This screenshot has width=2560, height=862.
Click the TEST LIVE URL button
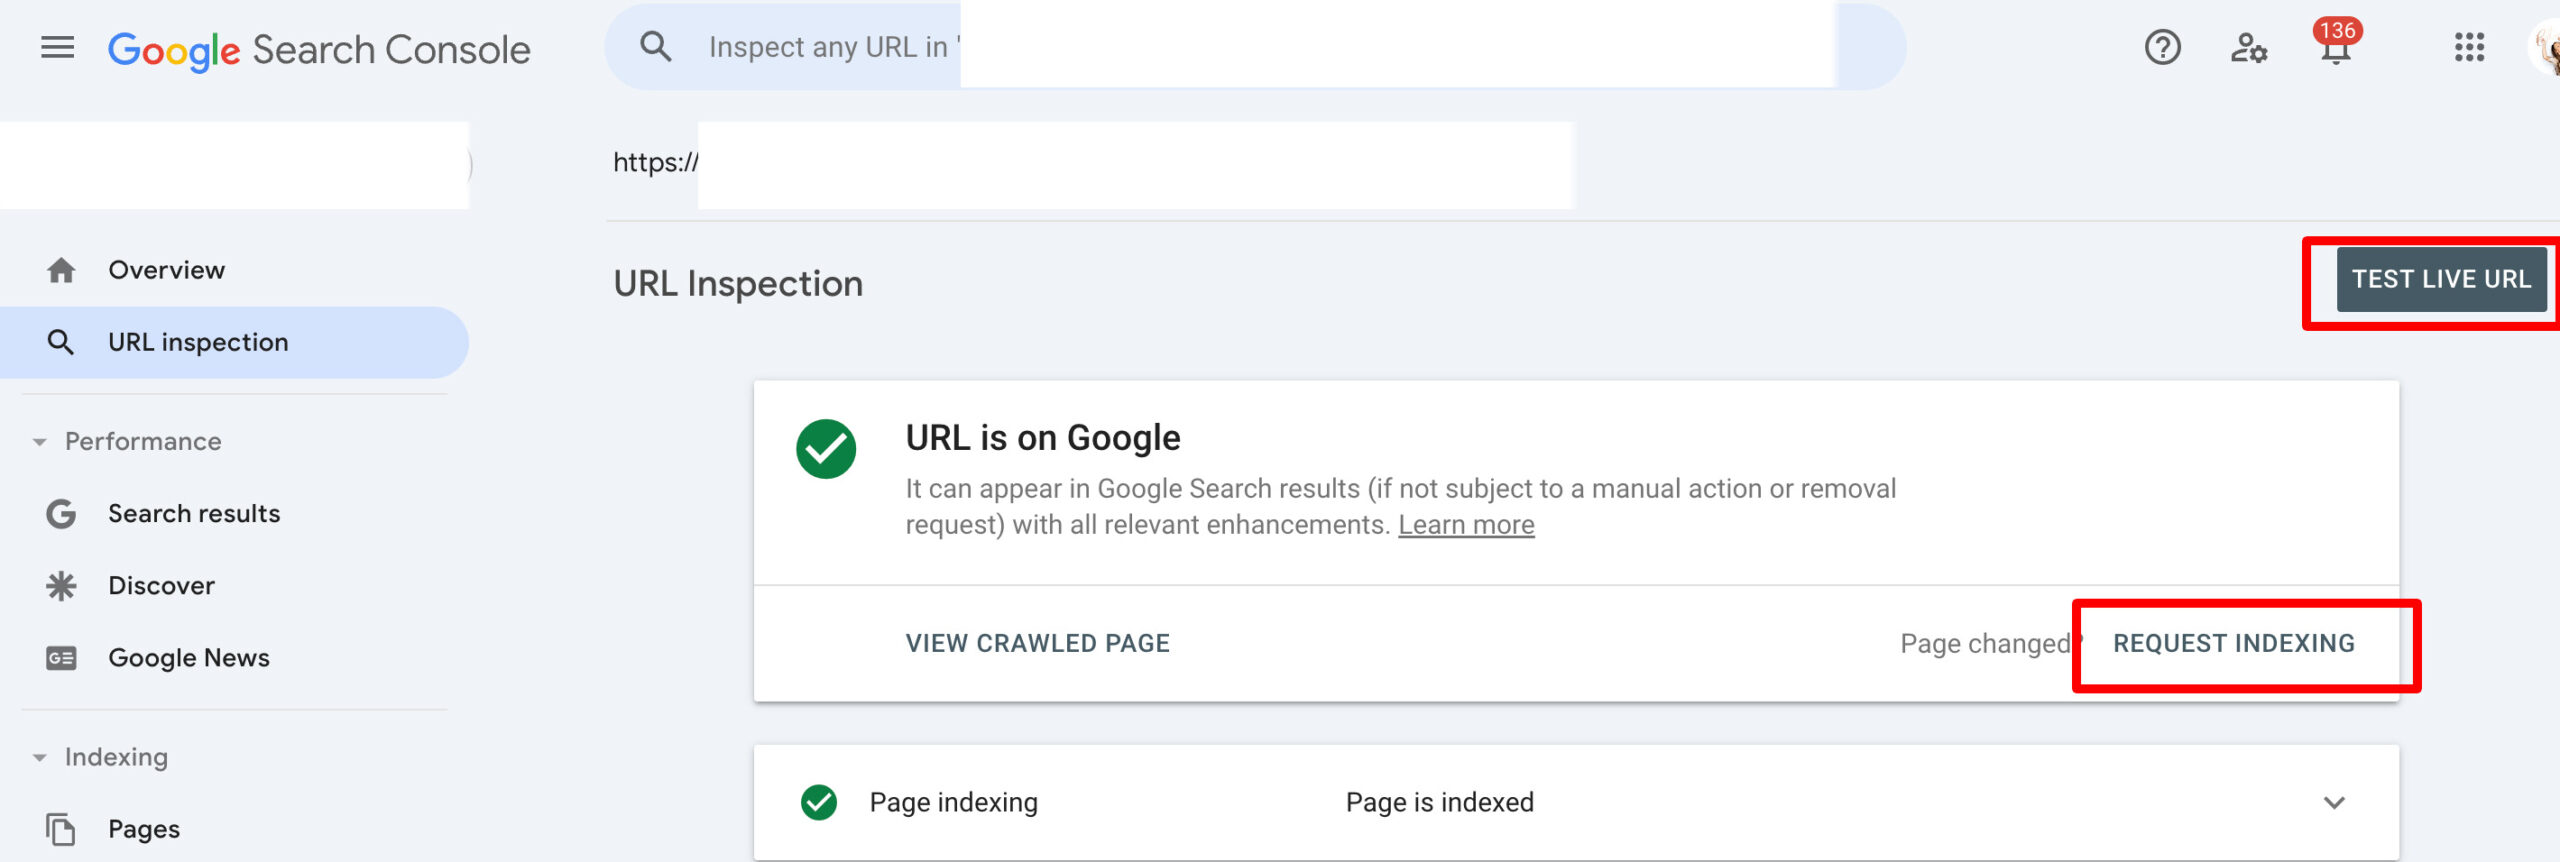pos(2441,279)
